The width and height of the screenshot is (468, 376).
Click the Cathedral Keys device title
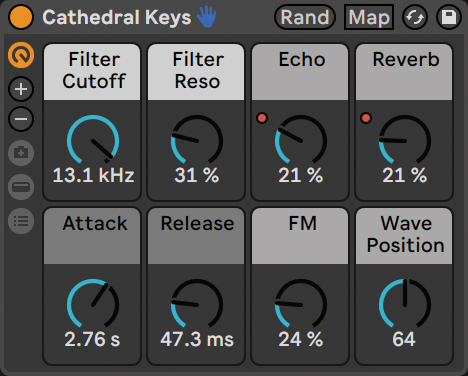[117, 17]
